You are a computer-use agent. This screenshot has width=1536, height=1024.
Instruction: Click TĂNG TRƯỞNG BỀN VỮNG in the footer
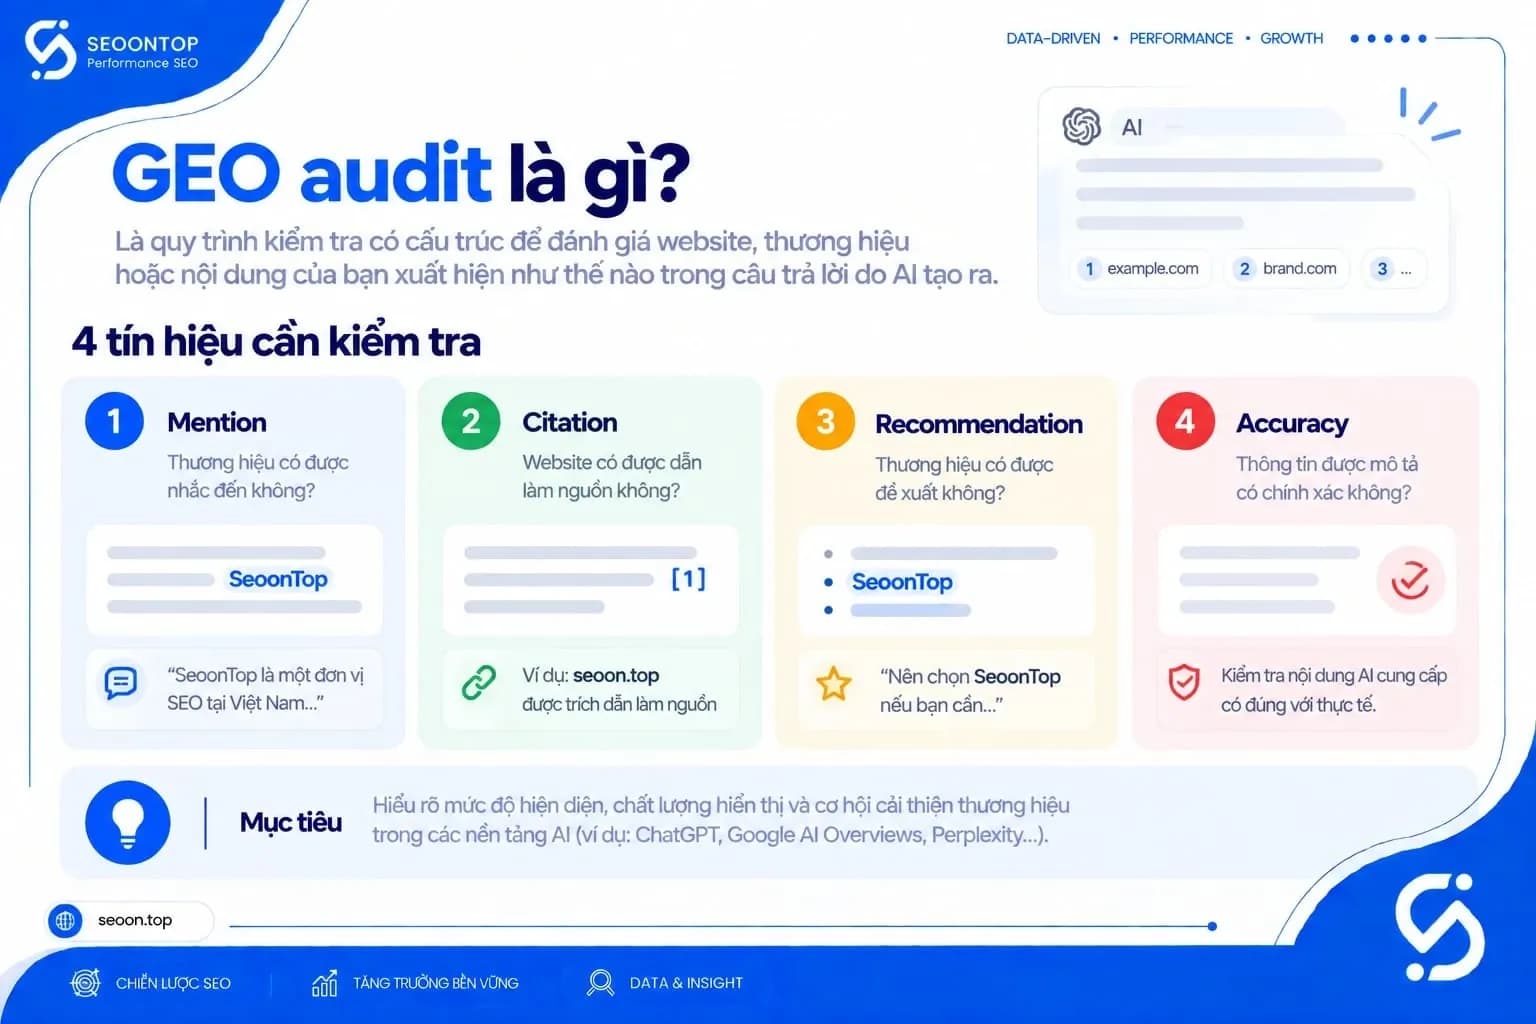coord(436,983)
